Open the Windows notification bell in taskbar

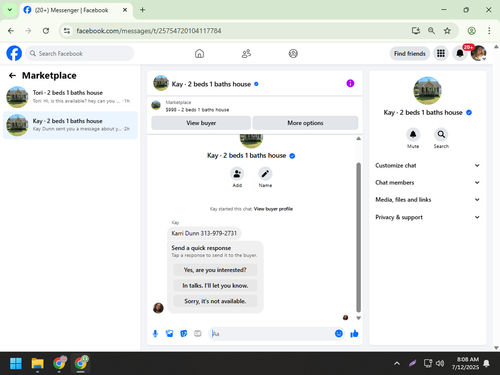[x=487, y=363]
